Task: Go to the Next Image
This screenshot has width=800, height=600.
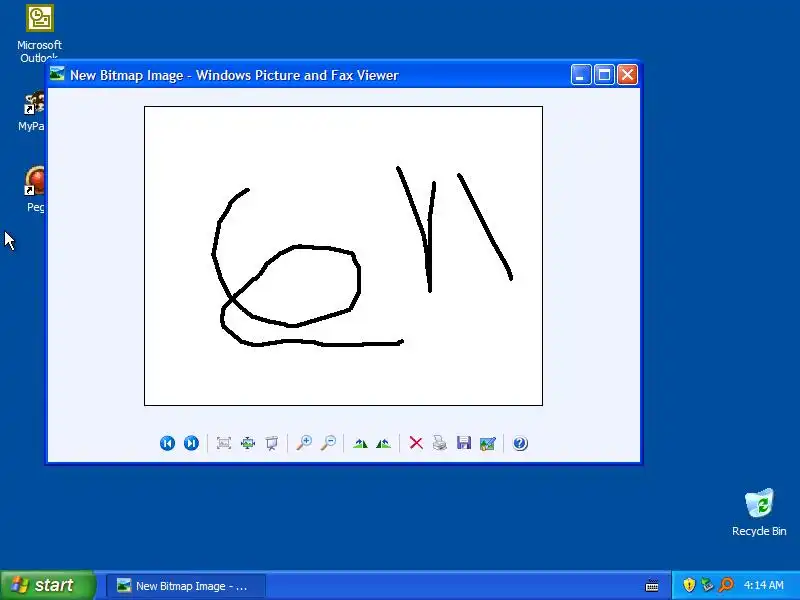Action: point(191,443)
